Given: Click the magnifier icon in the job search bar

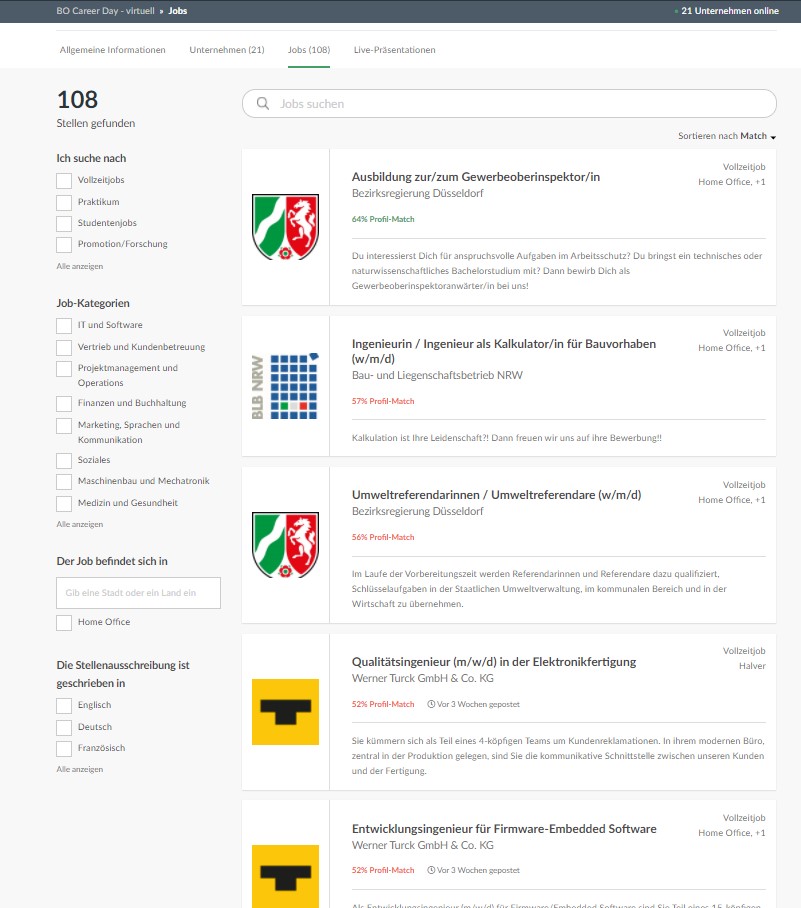Looking at the screenshot, I should (x=263, y=104).
